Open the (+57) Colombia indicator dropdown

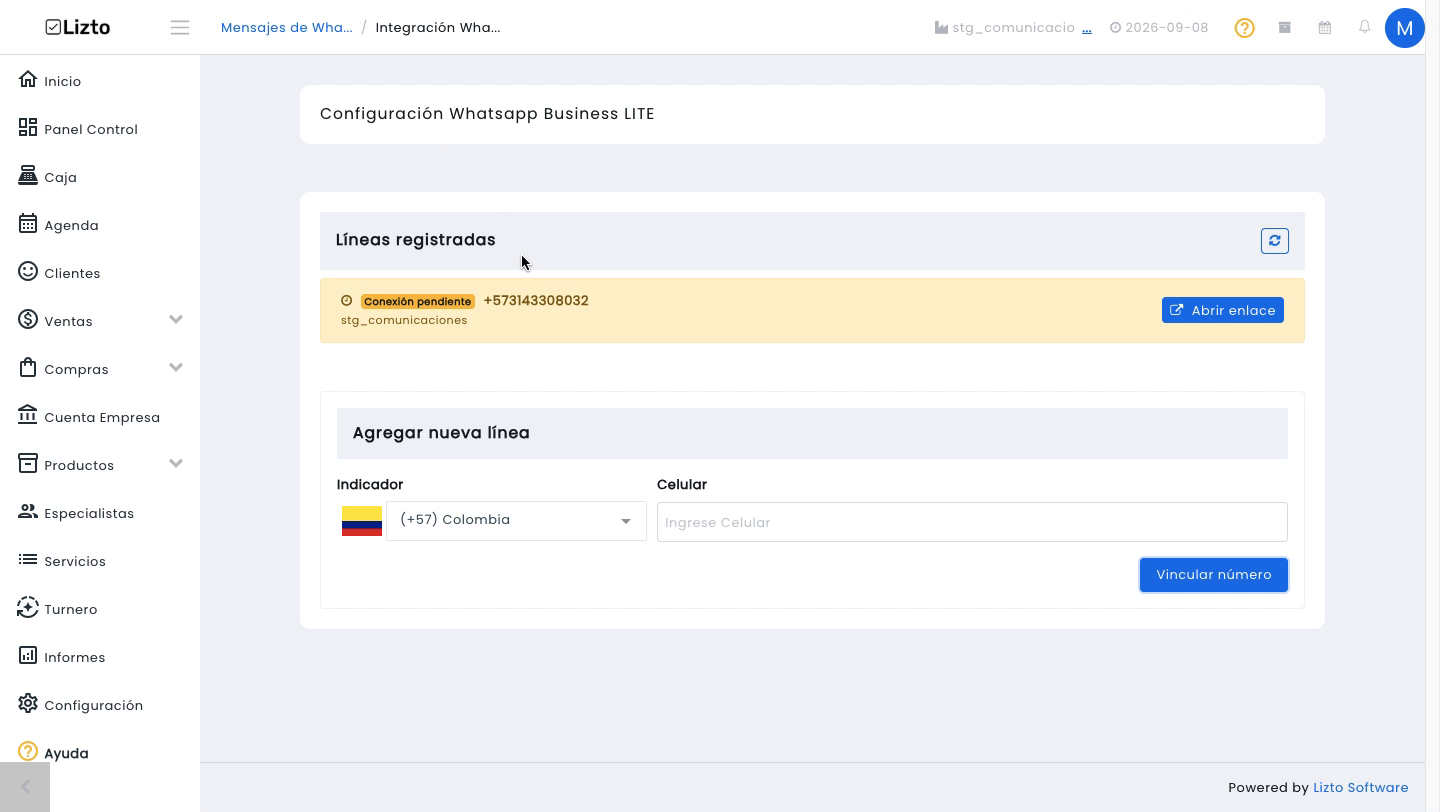[x=516, y=520]
